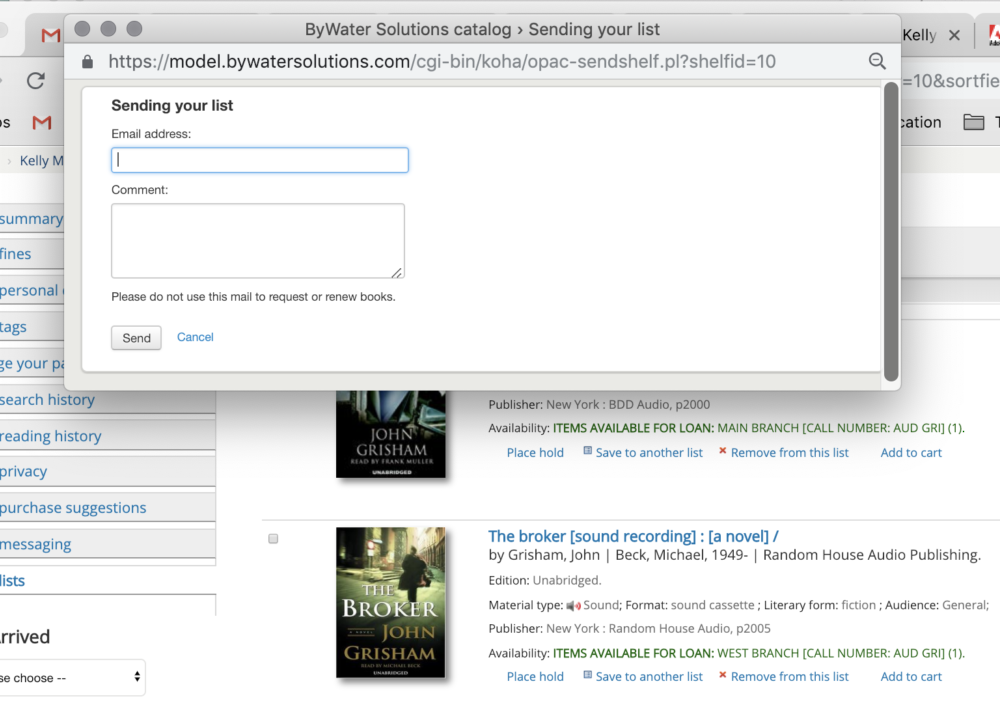1000x703 pixels.
Task: Click the list icon beside The broker's Save link
Action: 587,675
